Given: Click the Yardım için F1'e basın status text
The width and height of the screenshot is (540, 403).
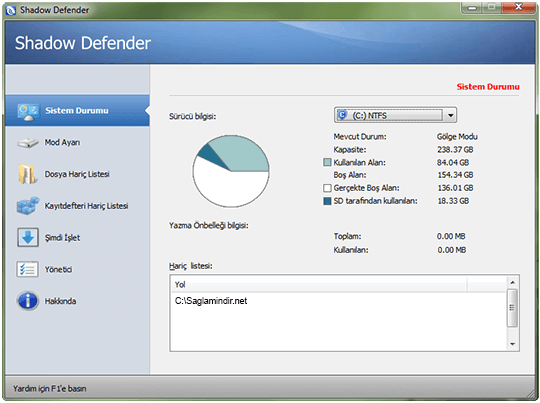Looking at the screenshot, I should [50, 389].
